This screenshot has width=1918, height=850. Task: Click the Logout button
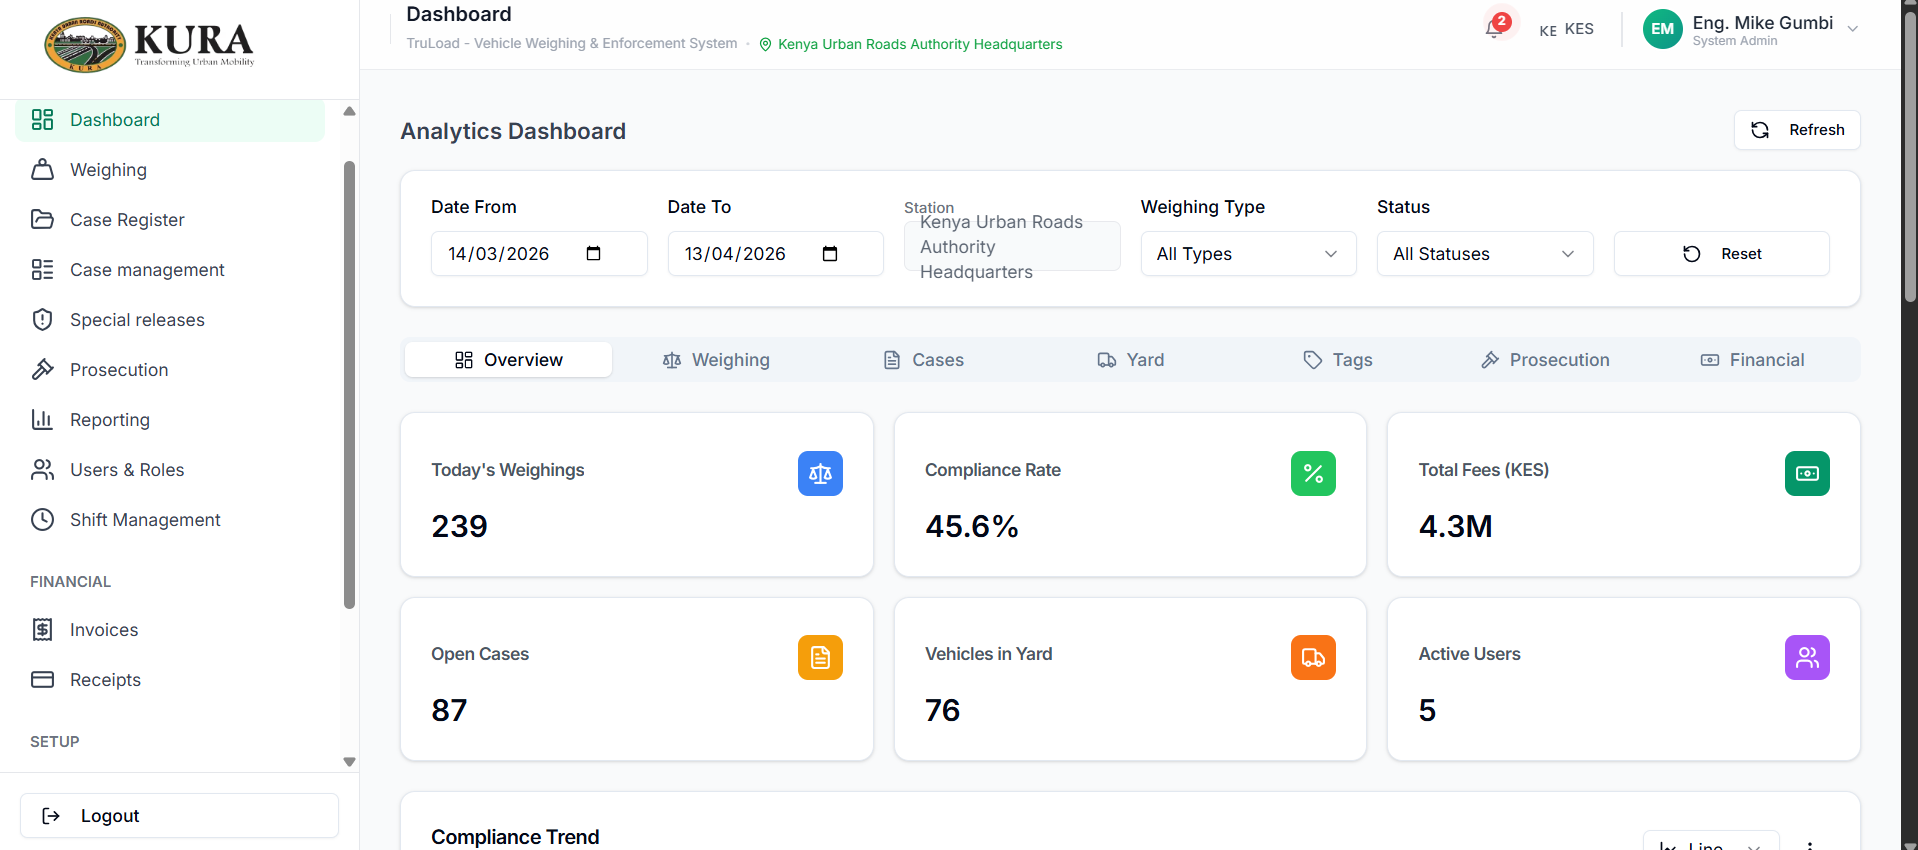[179, 816]
